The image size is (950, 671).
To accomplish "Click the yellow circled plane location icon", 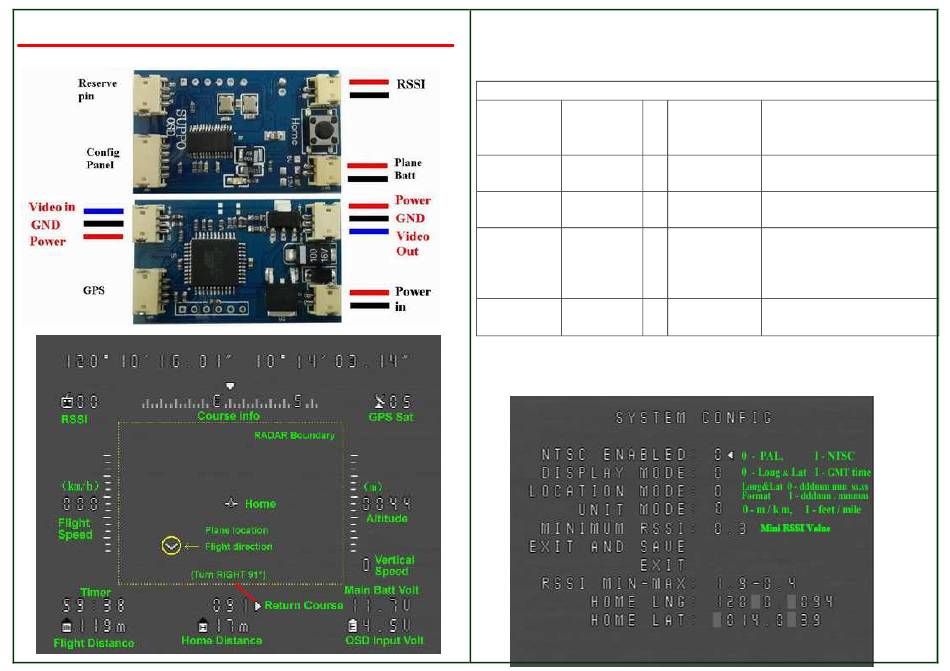I will pos(171,546).
